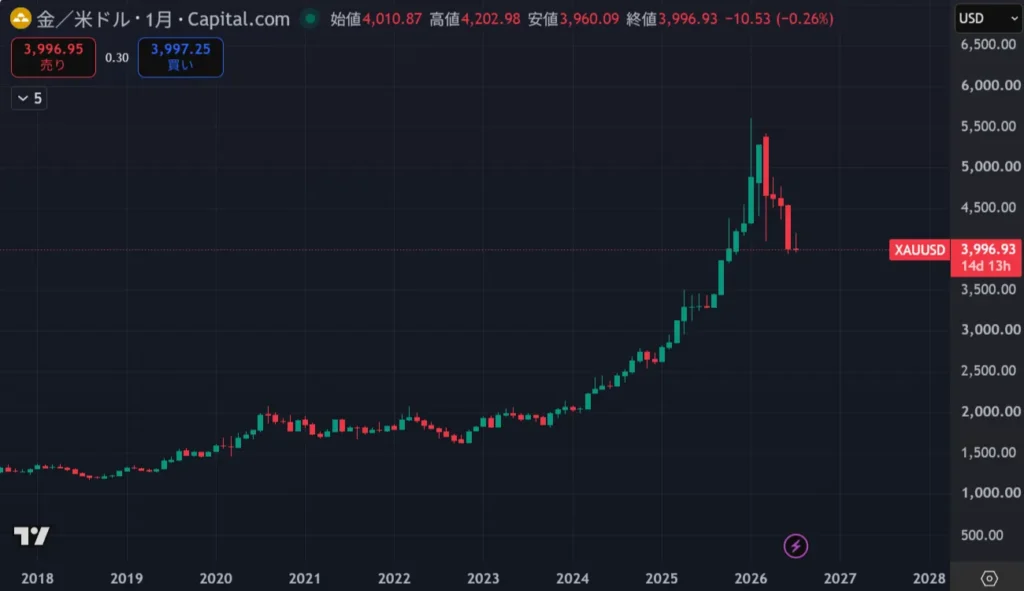Click the low value 3,960.09
1024x591 pixels.
(589, 19)
